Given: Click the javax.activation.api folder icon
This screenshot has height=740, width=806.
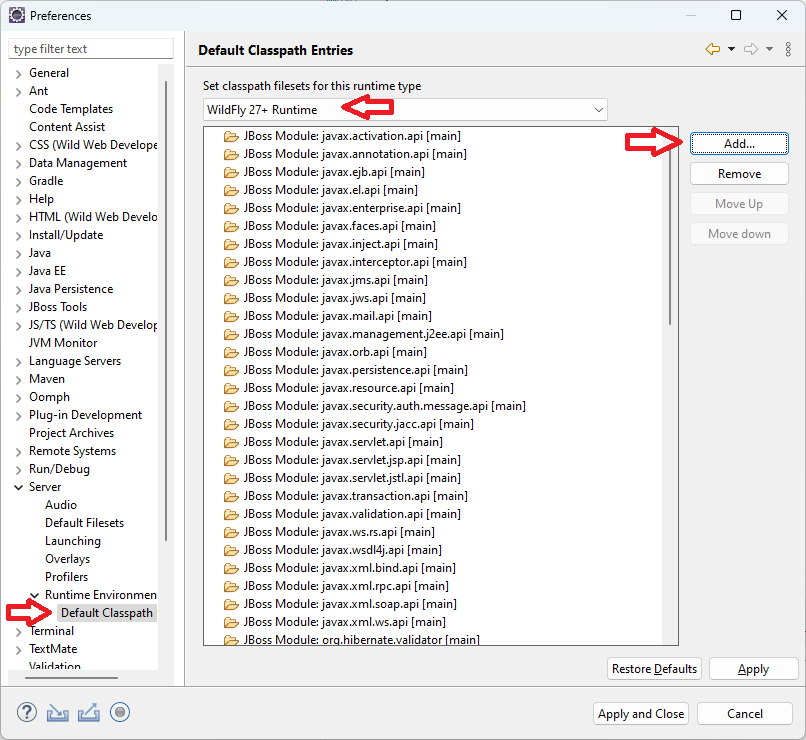Looking at the screenshot, I should pyautogui.click(x=231, y=136).
